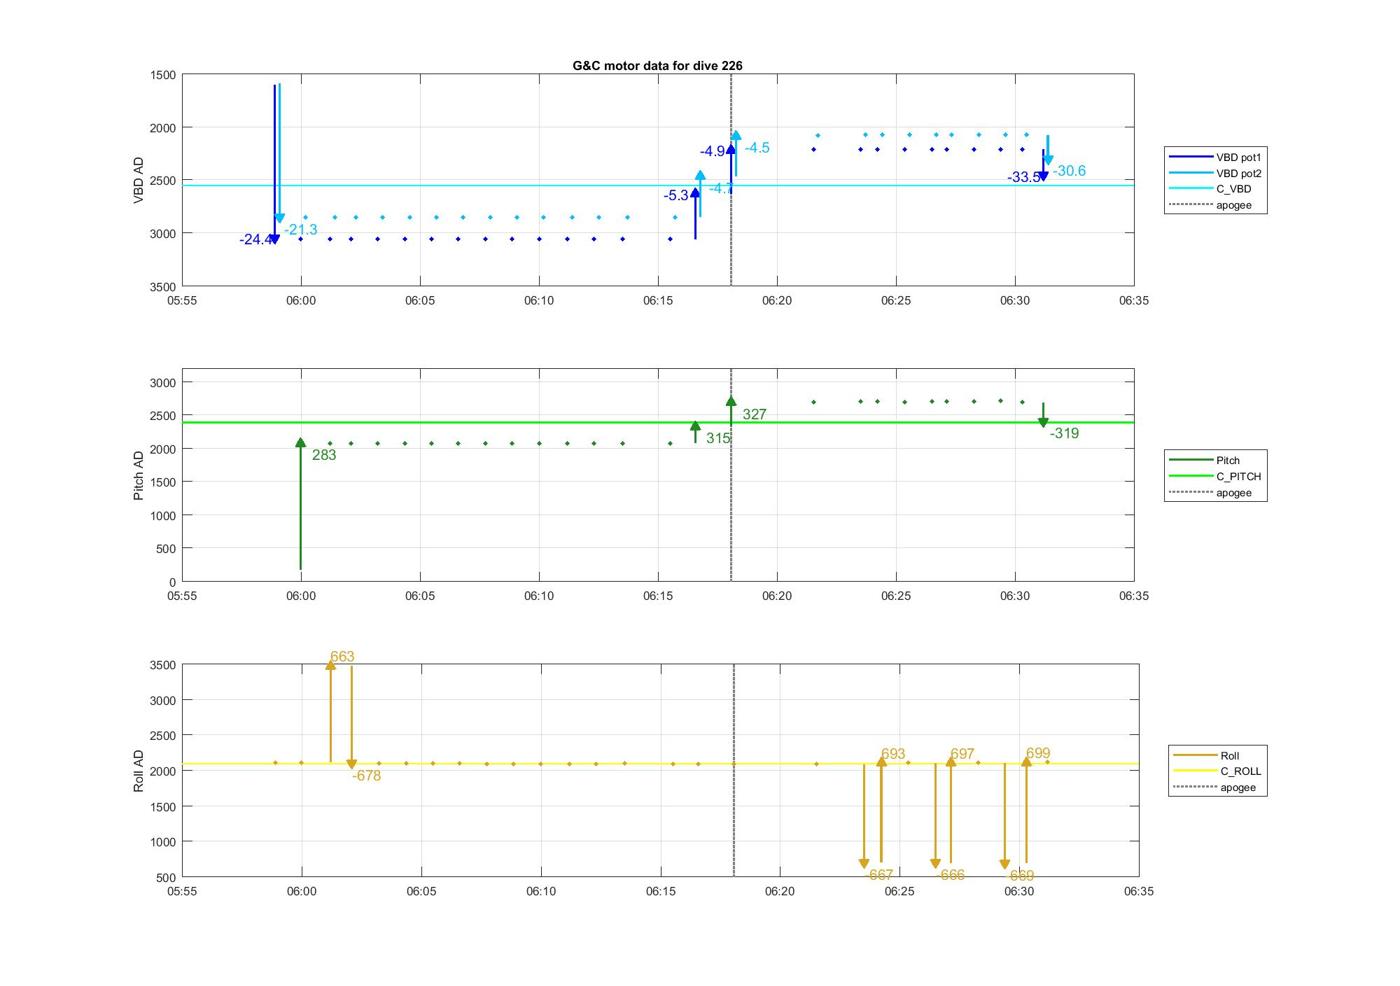The height and width of the screenshot is (986, 1400).
Task: Click the '-24.4' VBD data label
Action: (255, 240)
